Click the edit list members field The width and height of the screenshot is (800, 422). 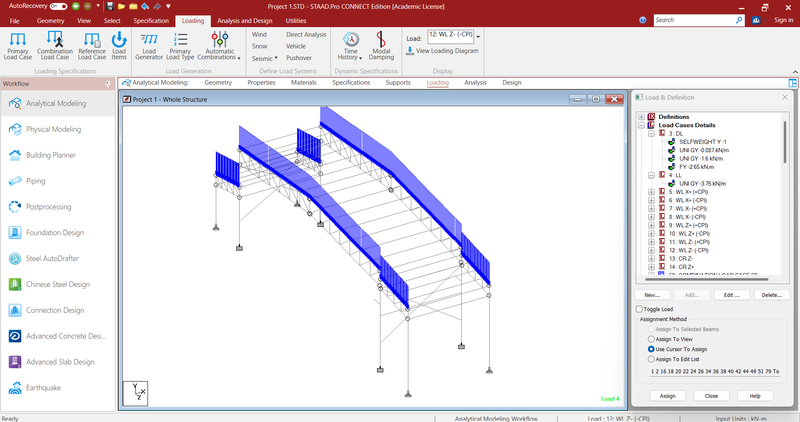pos(715,371)
